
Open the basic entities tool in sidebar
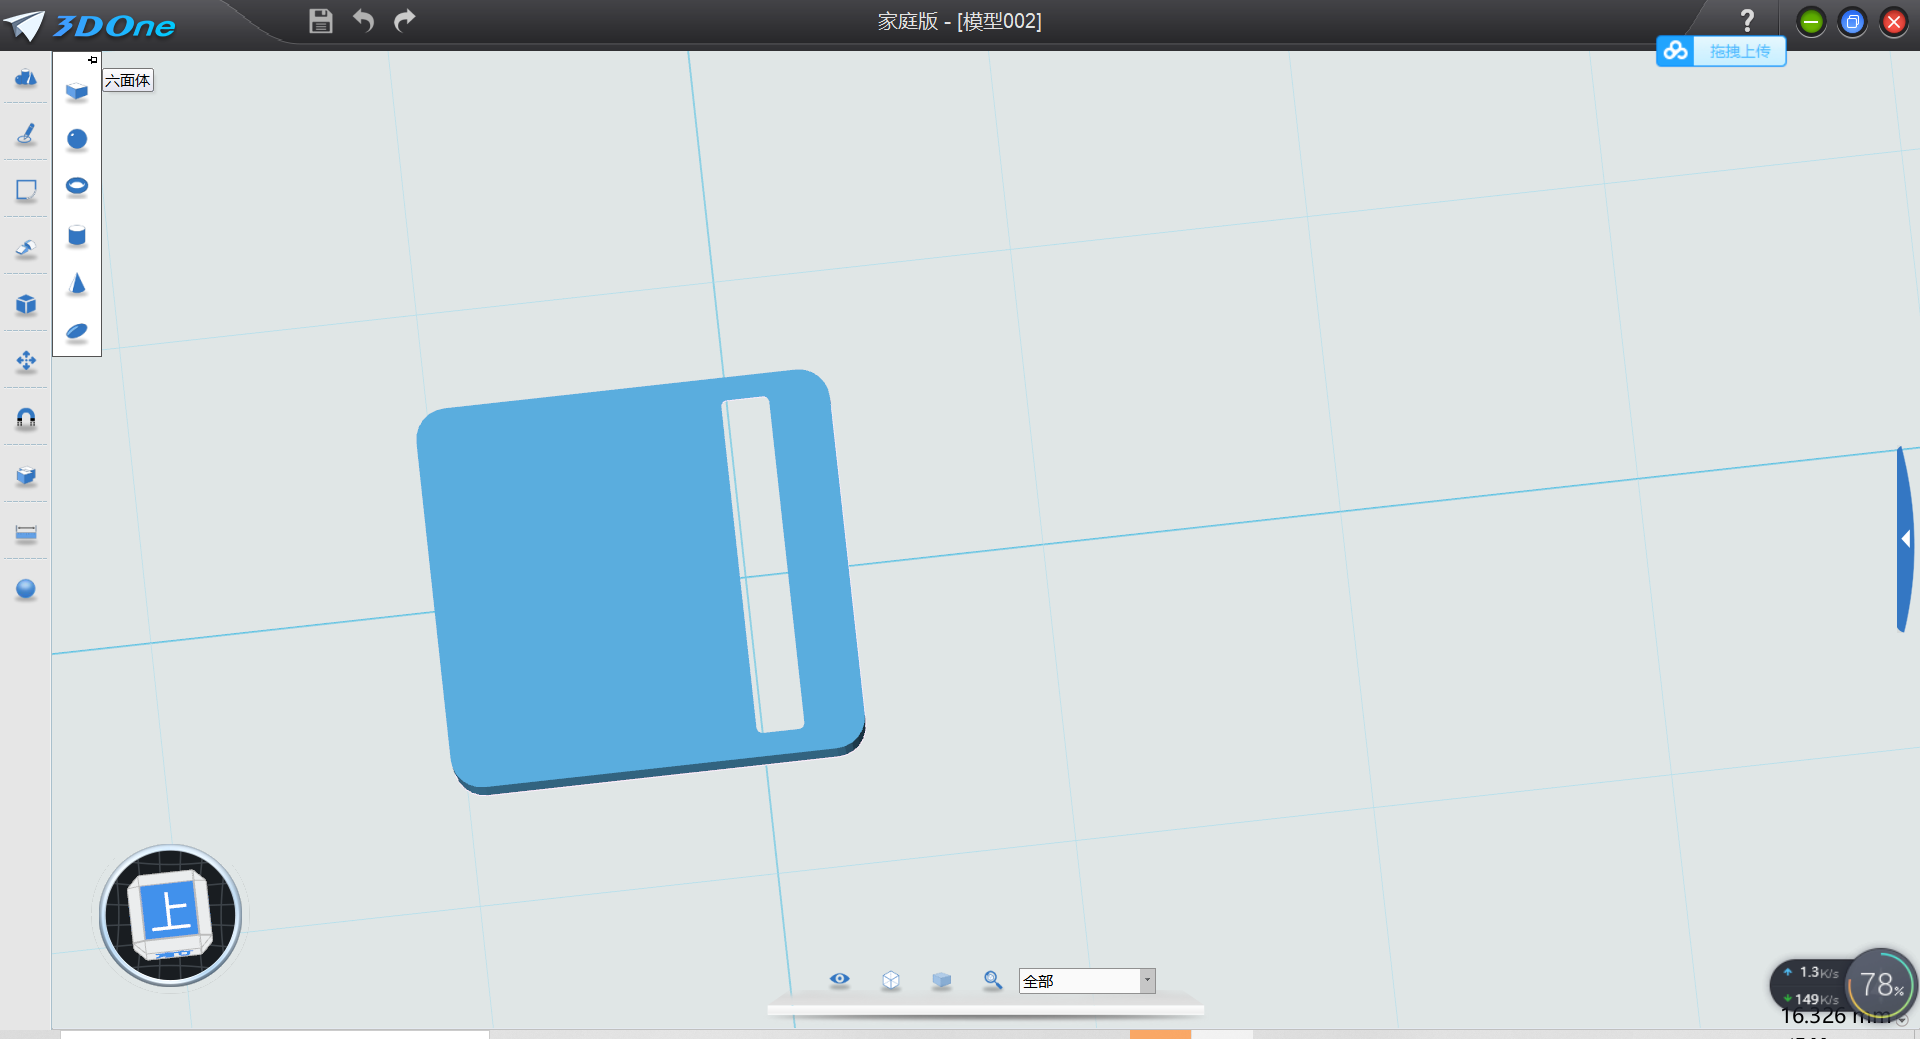[x=26, y=77]
